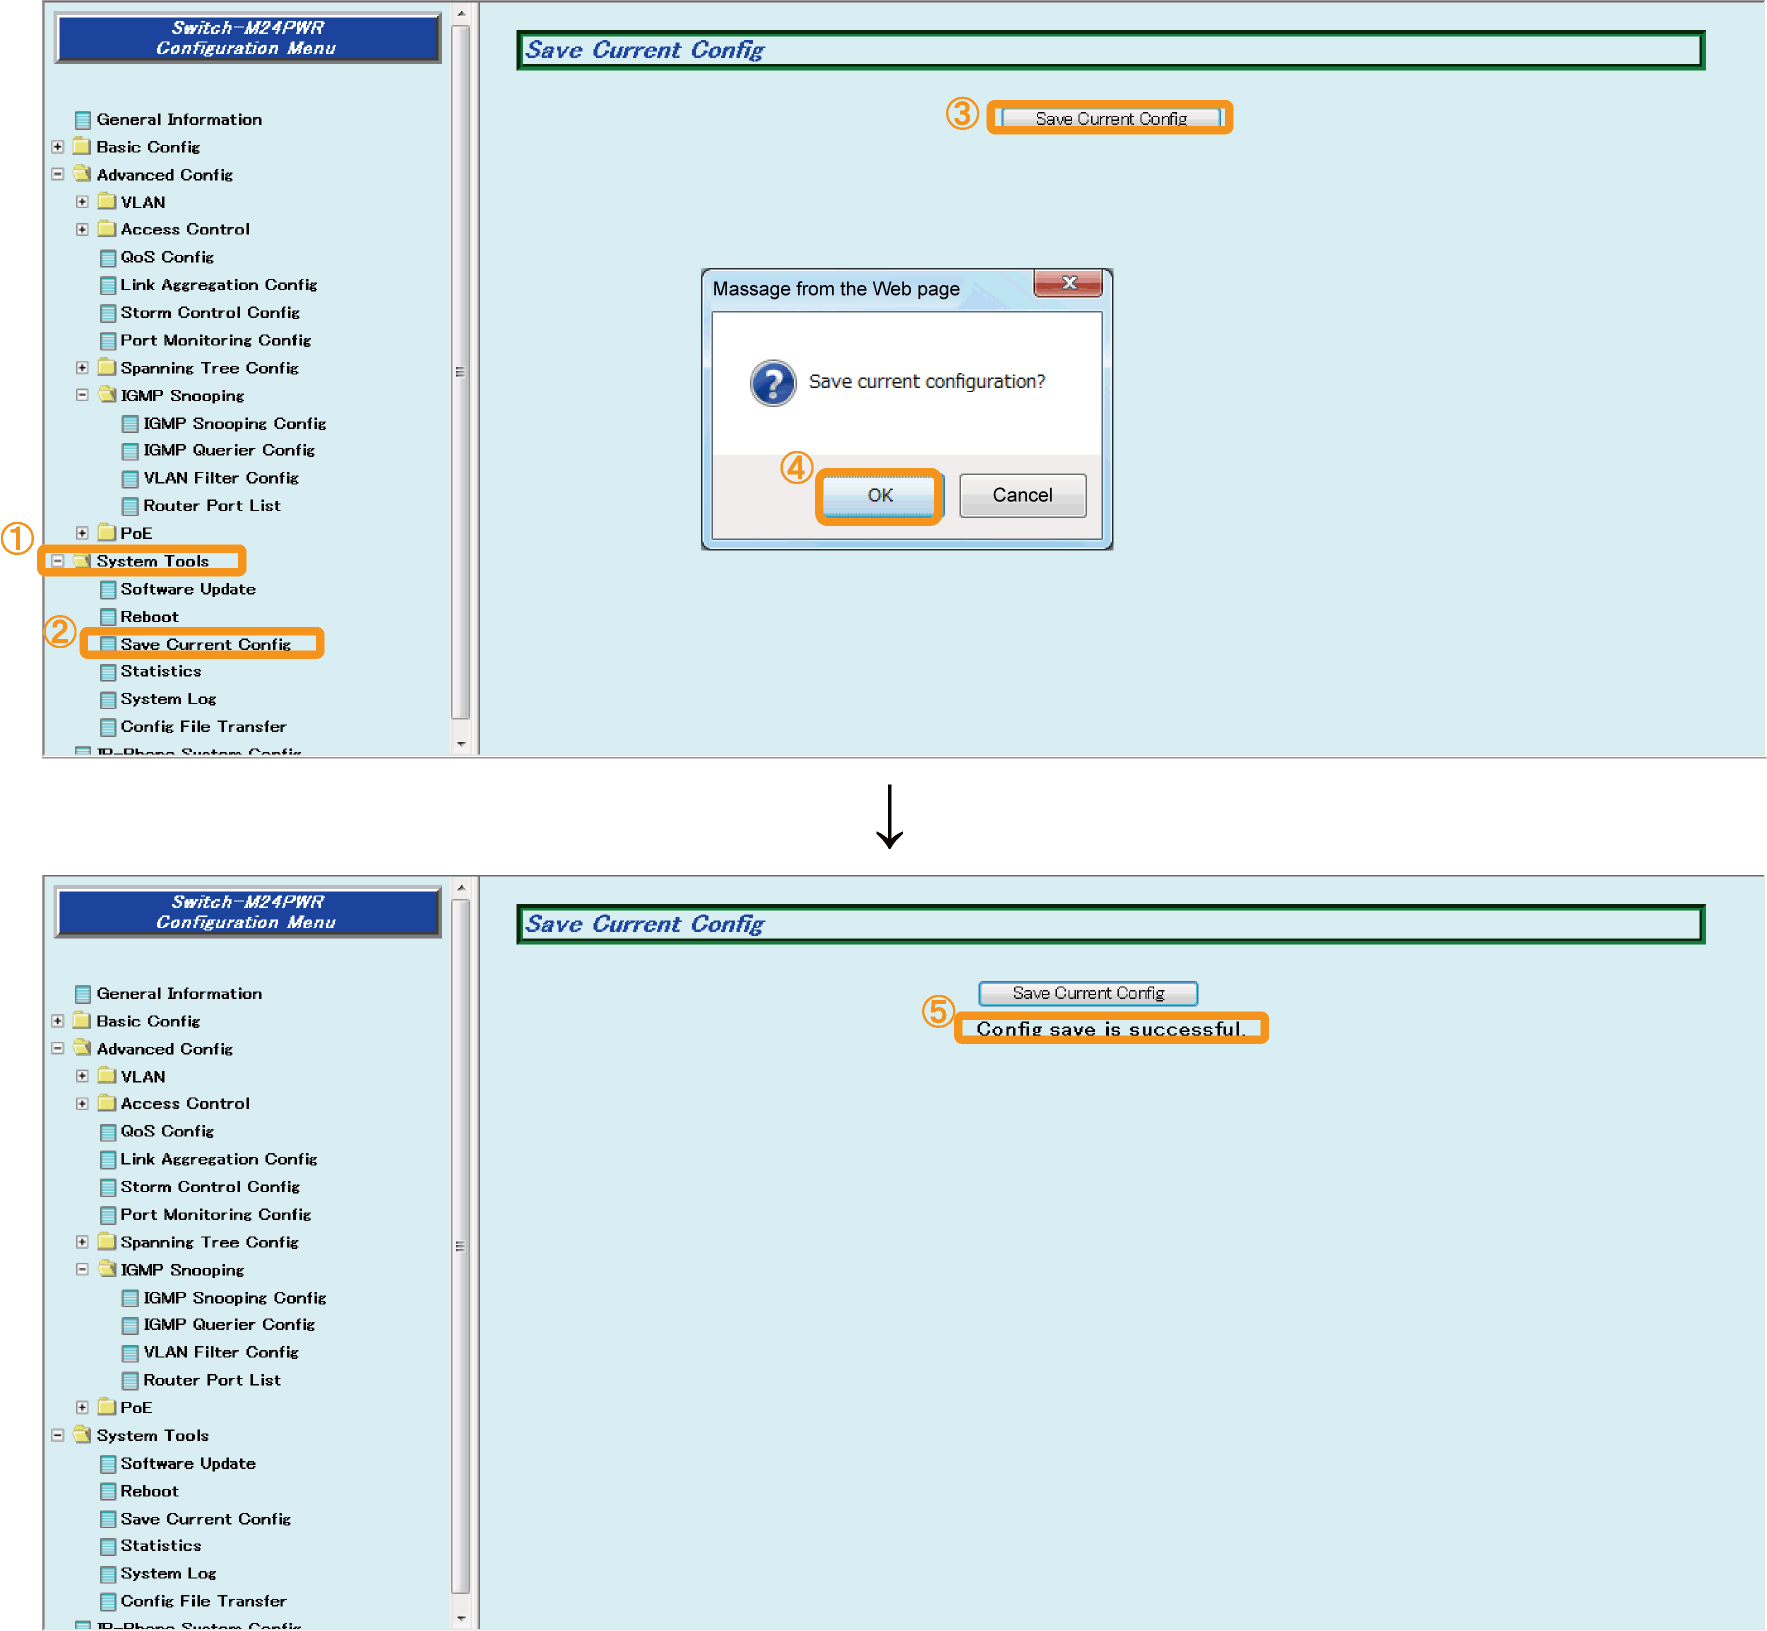Click OK to confirm saving configuration
1767x1631 pixels.
[880, 496]
